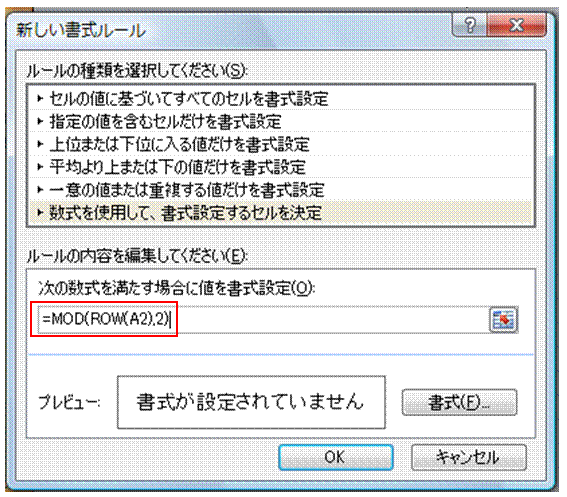Viewport: 567px width, 497px height.
Task: Click the 書式が設定されていません preview box
Action: coord(251,402)
